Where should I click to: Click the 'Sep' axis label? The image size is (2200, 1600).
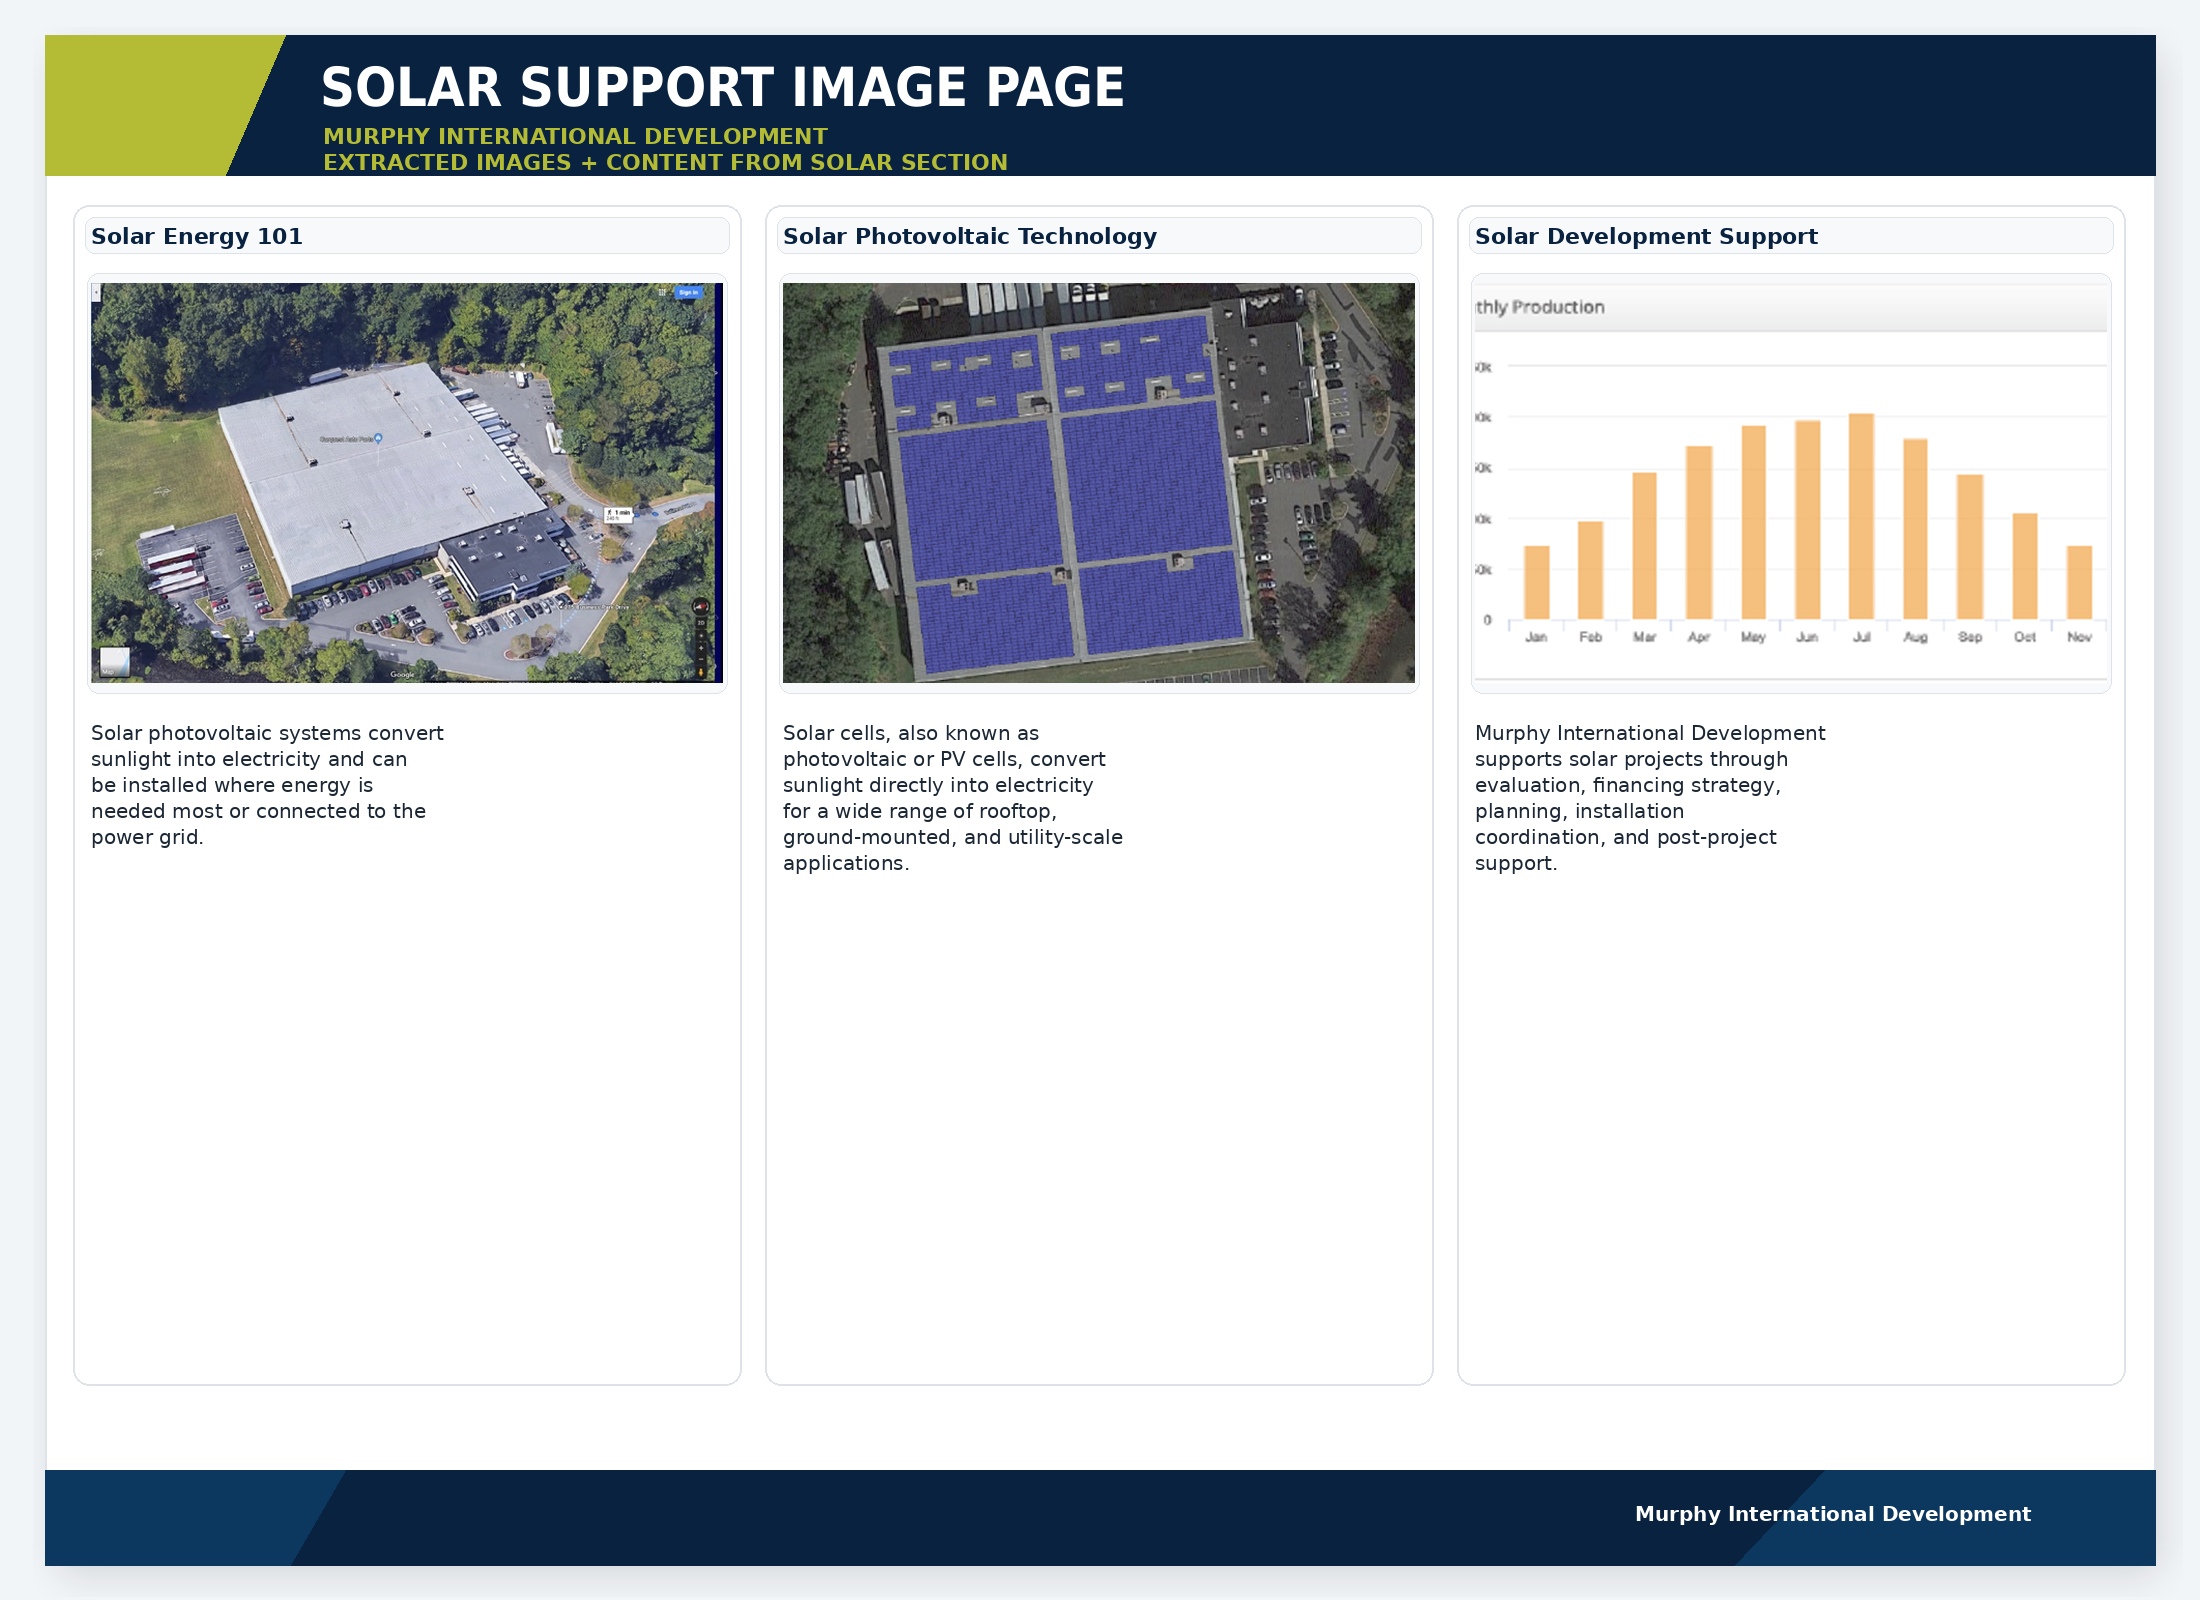[x=1970, y=637]
